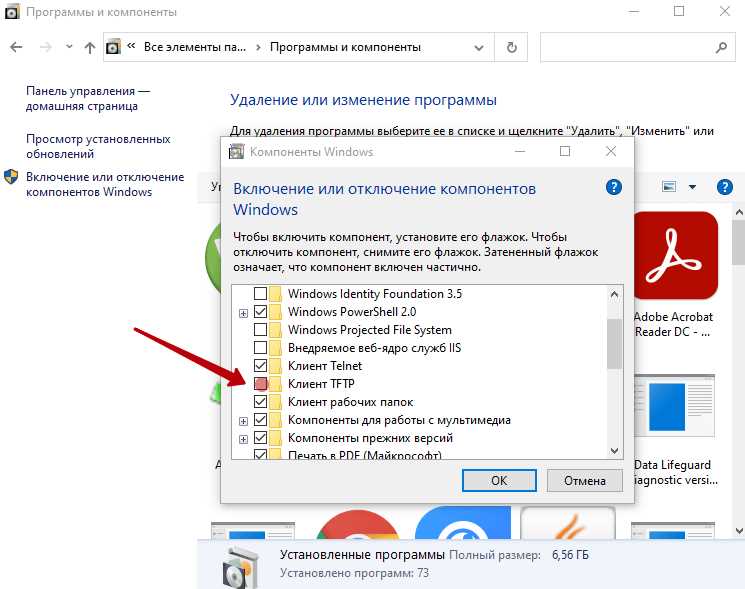Go back using the back arrow
This screenshot has width=745, height=589.
[17, 47]
